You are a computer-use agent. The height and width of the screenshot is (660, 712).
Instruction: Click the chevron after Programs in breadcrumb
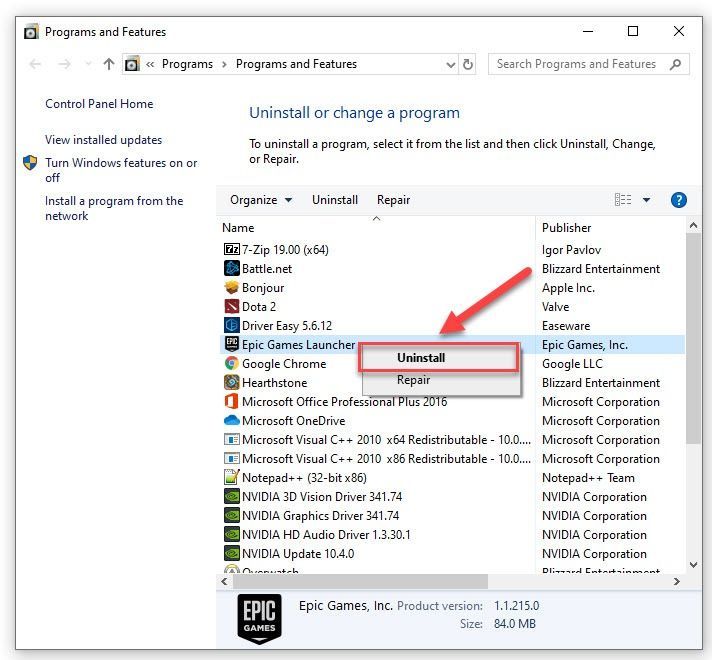224,65
